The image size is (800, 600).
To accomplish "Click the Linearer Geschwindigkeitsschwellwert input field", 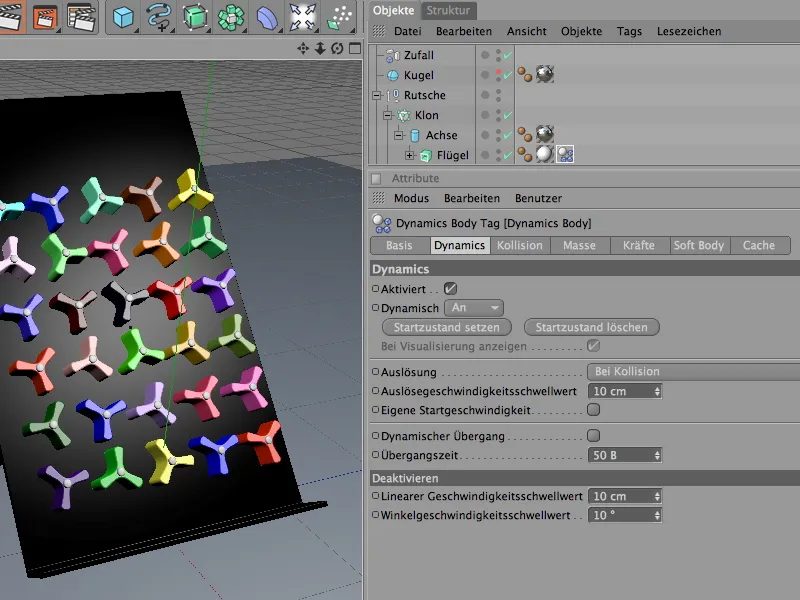I will 618,496.
